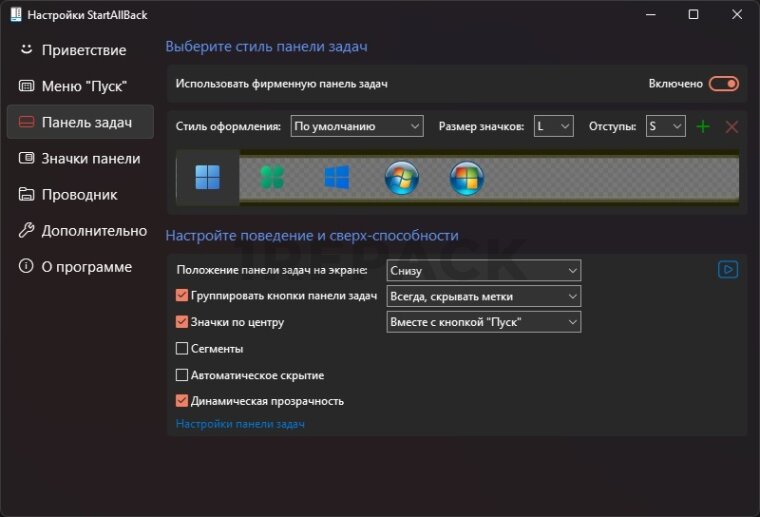Pick the Windows 10 logo start icon
This screenshot has width=760, height=517.
pyautogui.click(x=337, y=178)
